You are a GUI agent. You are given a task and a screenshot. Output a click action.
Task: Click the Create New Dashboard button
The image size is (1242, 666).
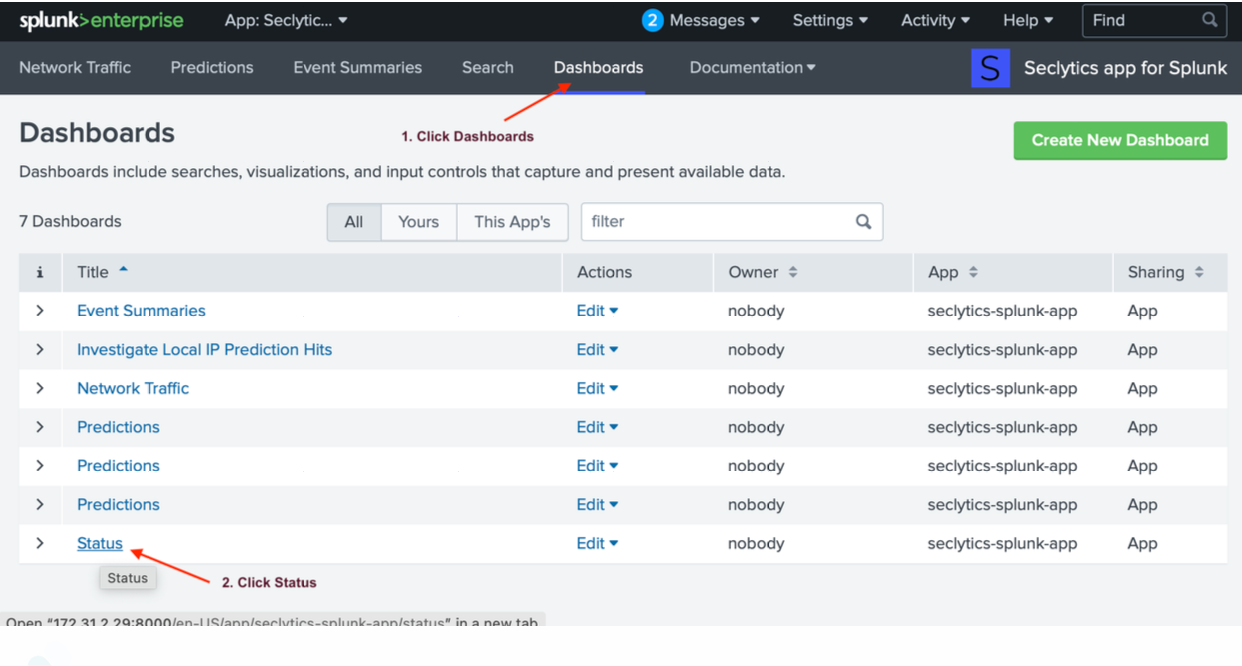[1120, 140]
